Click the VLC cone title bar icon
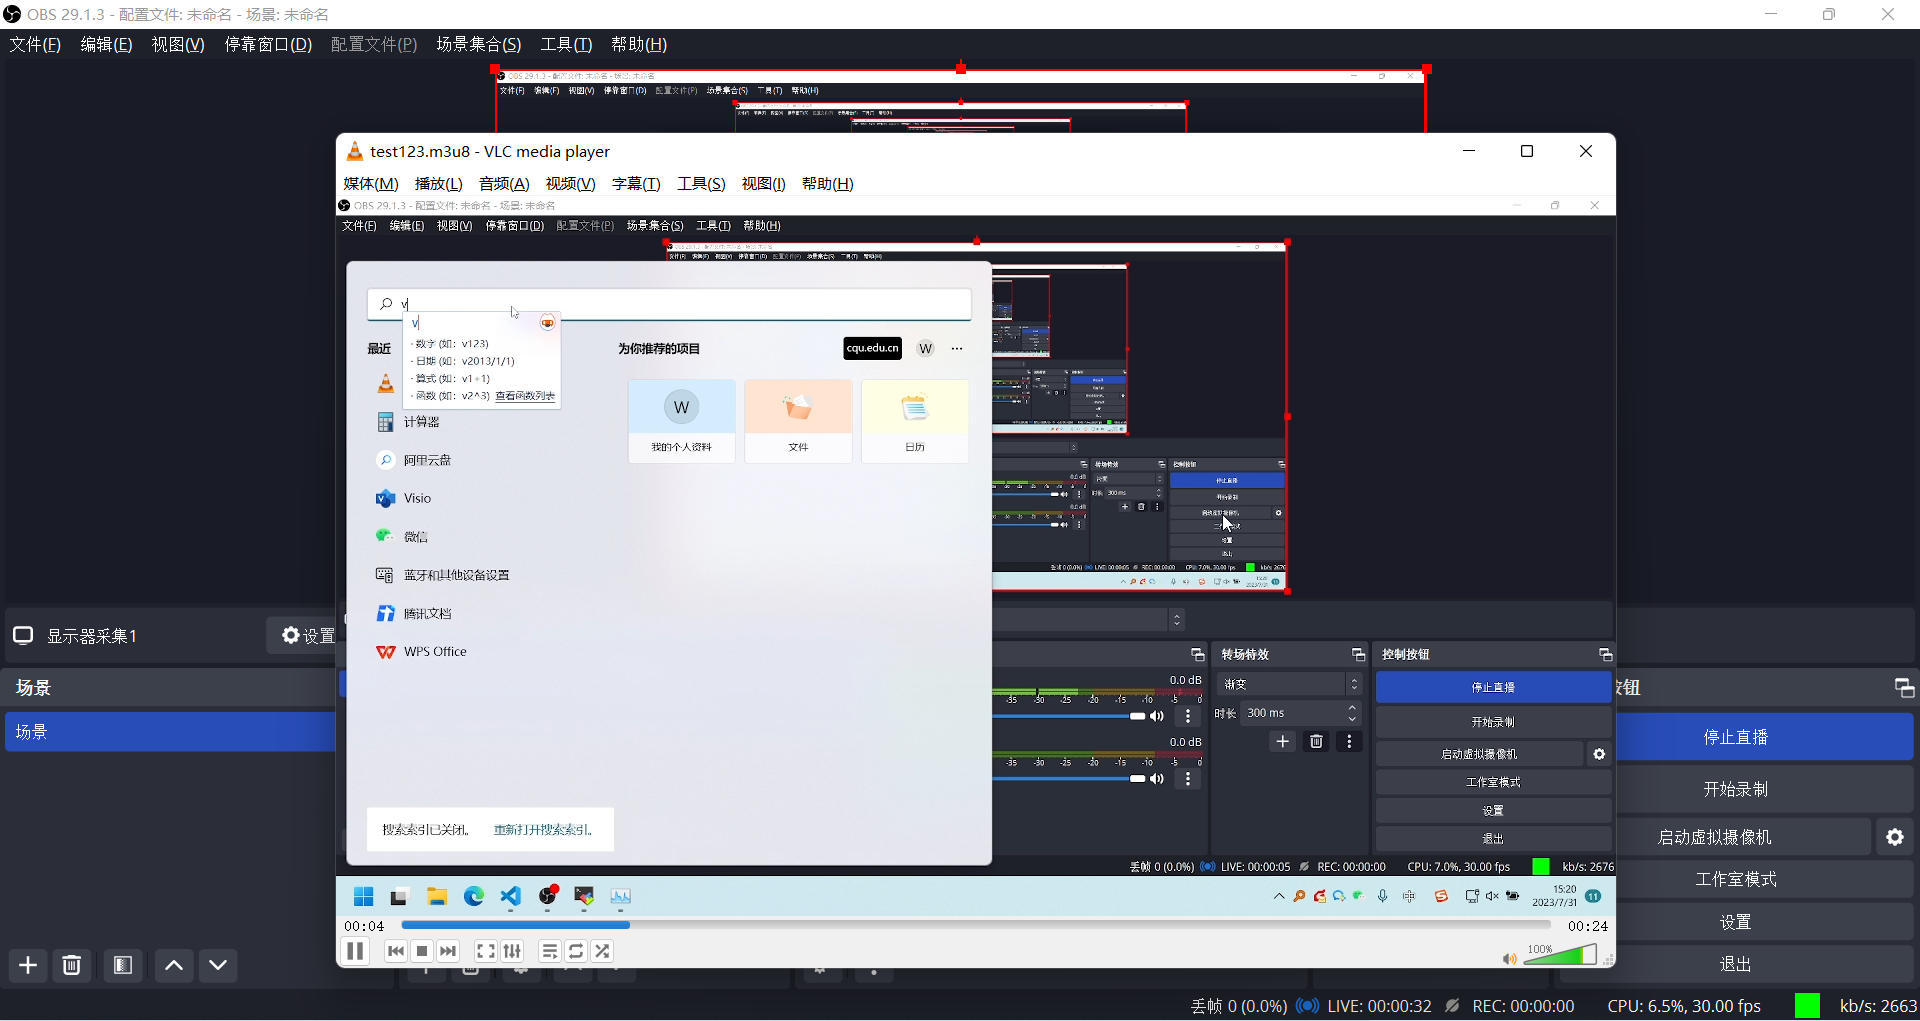The height and width of the screenshot is (1021, 1920). pyautogui.click(x=355, y=151)
